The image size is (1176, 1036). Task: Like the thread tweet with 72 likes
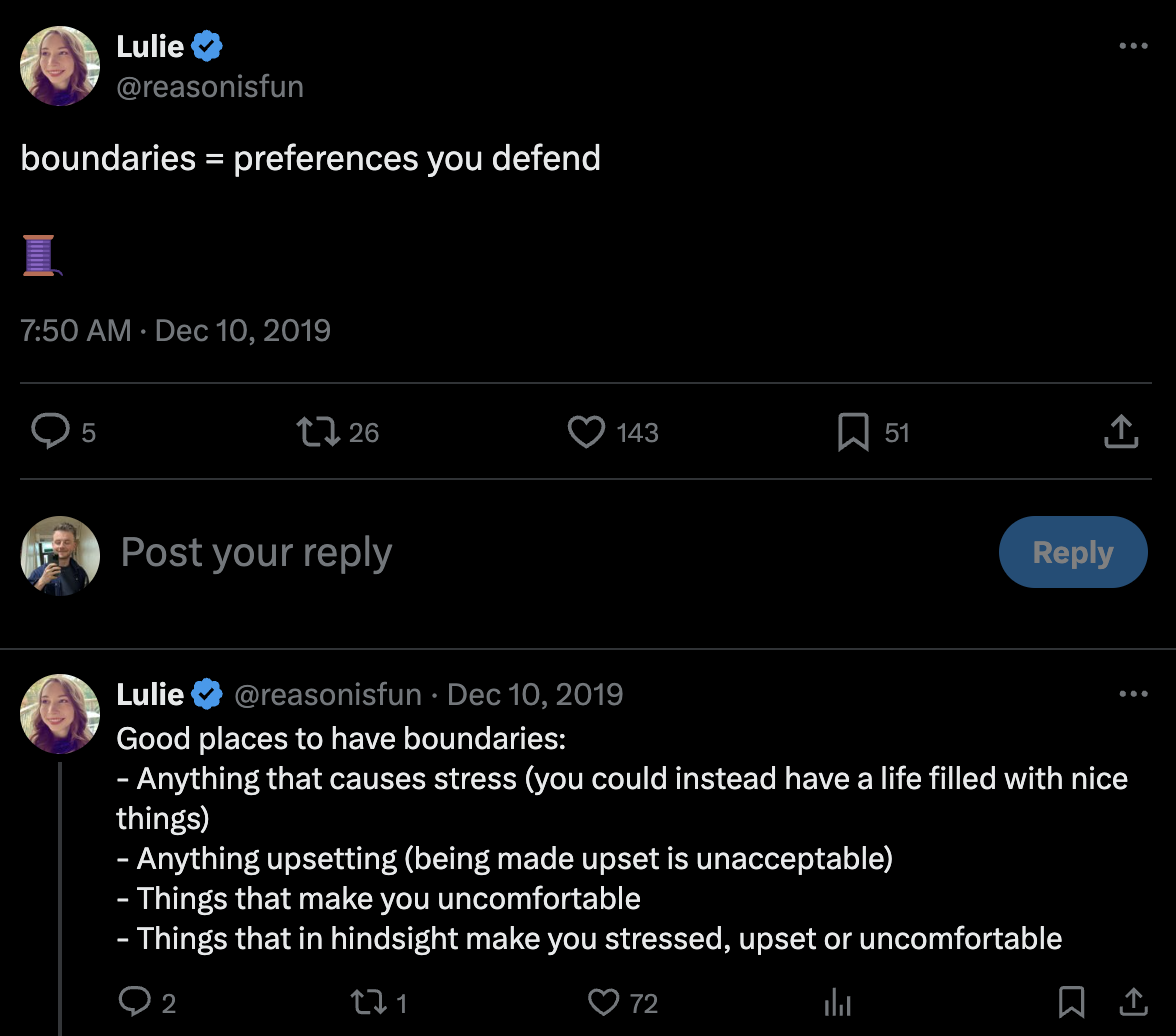point(604,1002)
